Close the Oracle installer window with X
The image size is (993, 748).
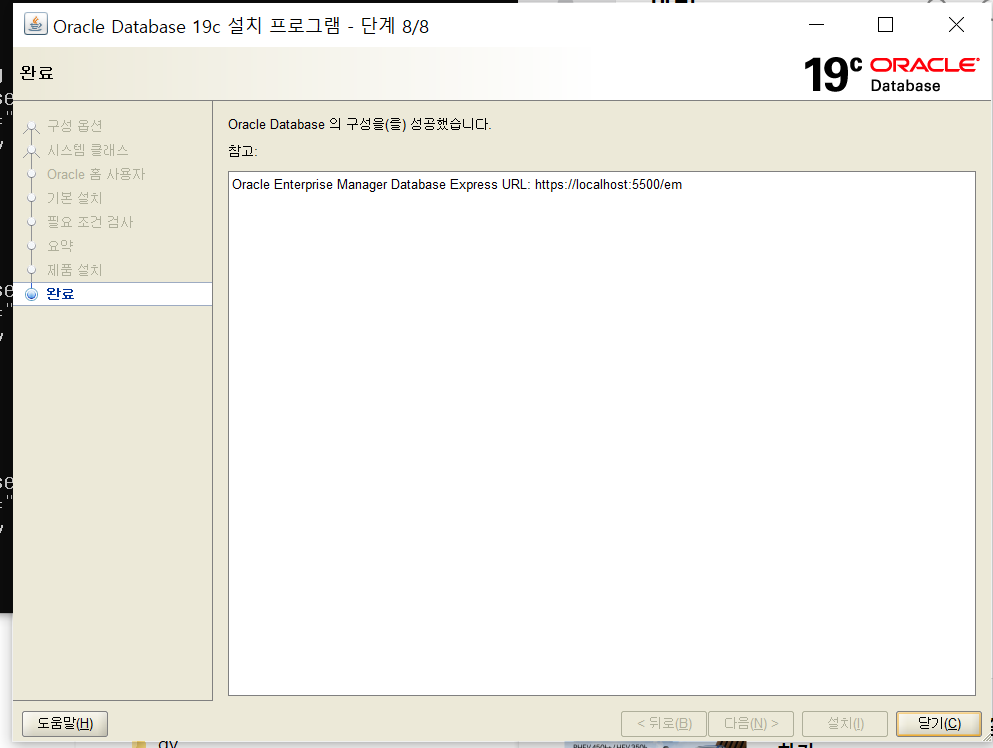click(956, 25)
